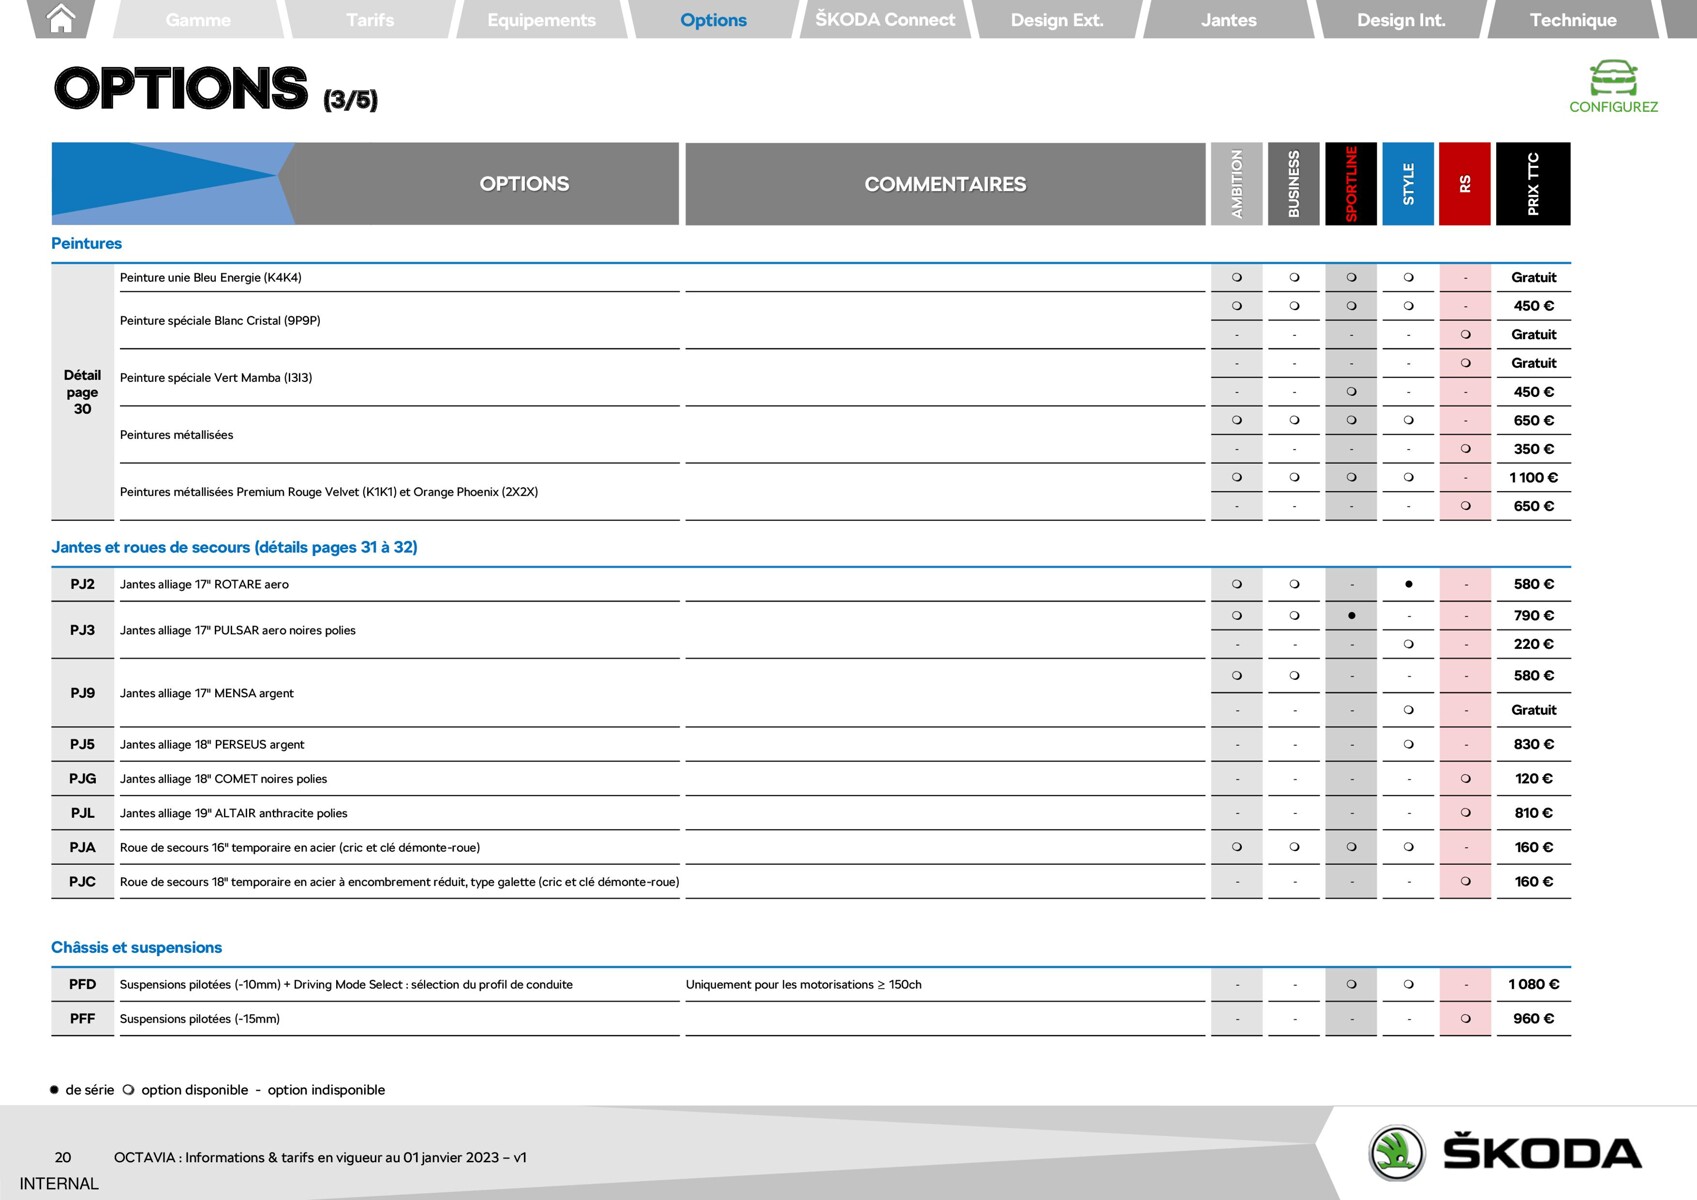Open the Gamme tab

[198, 20]
